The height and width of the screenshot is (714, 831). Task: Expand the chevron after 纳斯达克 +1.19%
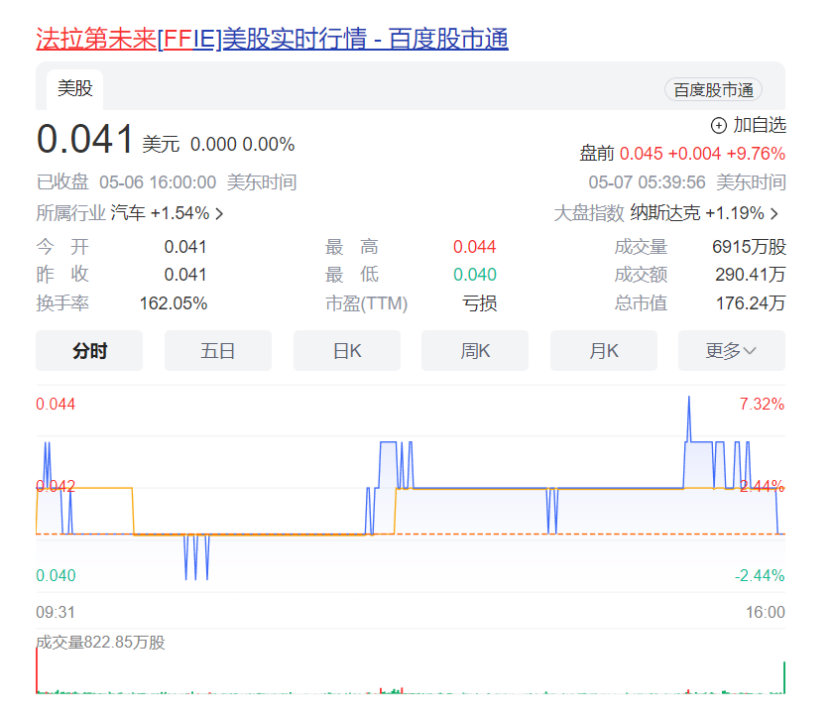(x=774, y=214)
